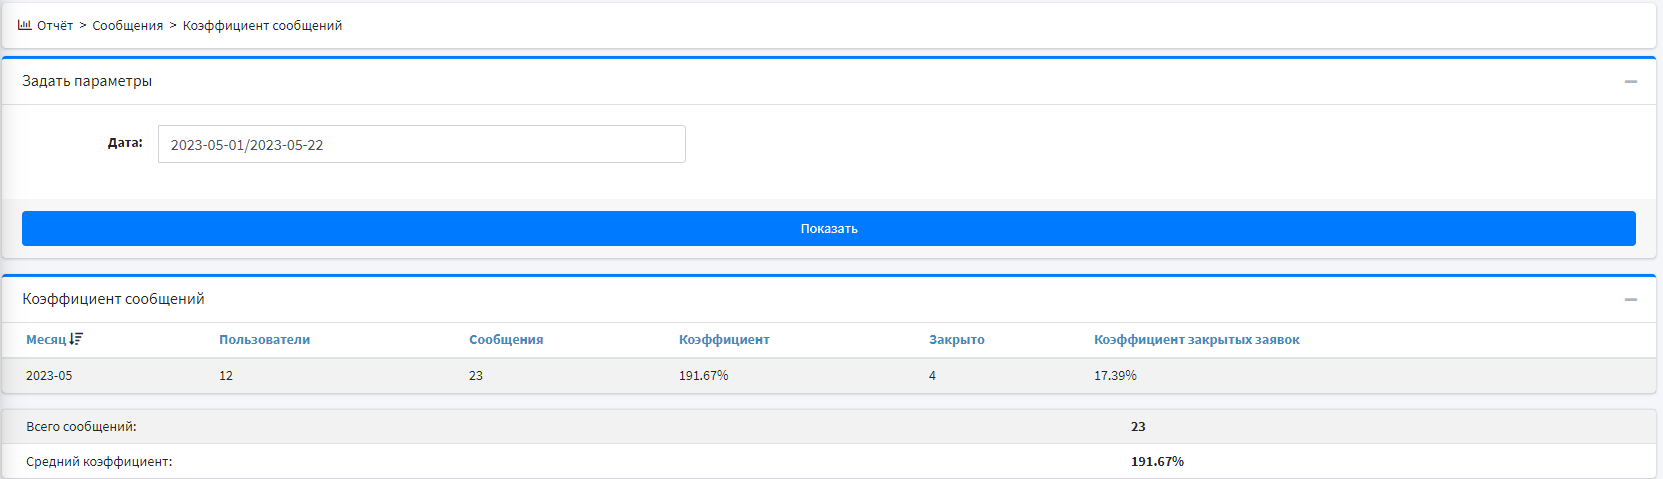Screen dimensions: 1663x479
Task: Click Коэффициент сообщений breadcrumb item
Action: coord(262,26)
